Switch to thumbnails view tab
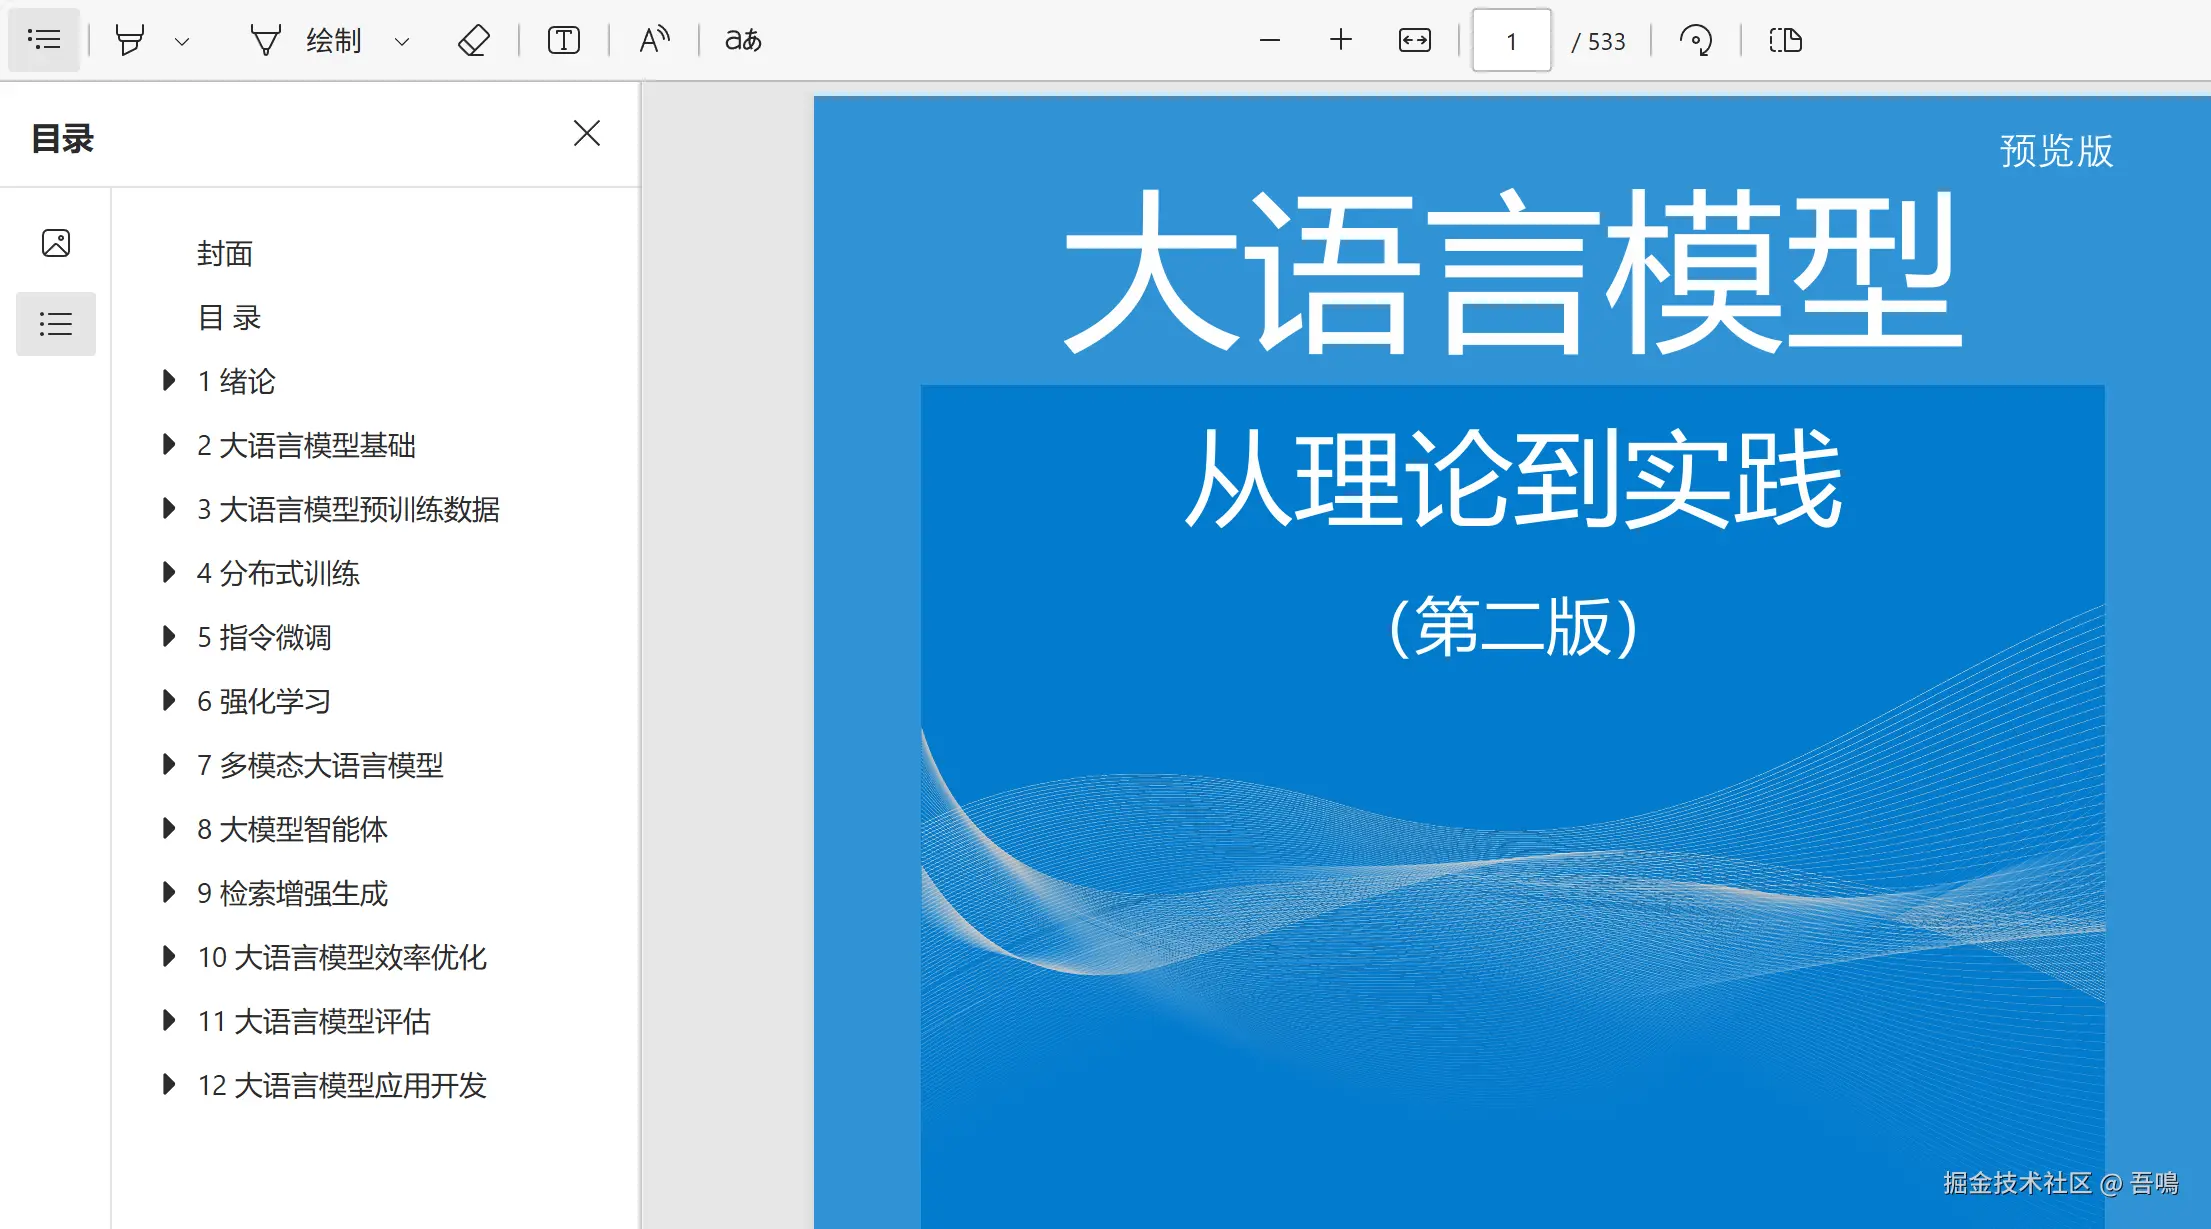Viewport: 2211px width, 1229px height. [56, 243]
